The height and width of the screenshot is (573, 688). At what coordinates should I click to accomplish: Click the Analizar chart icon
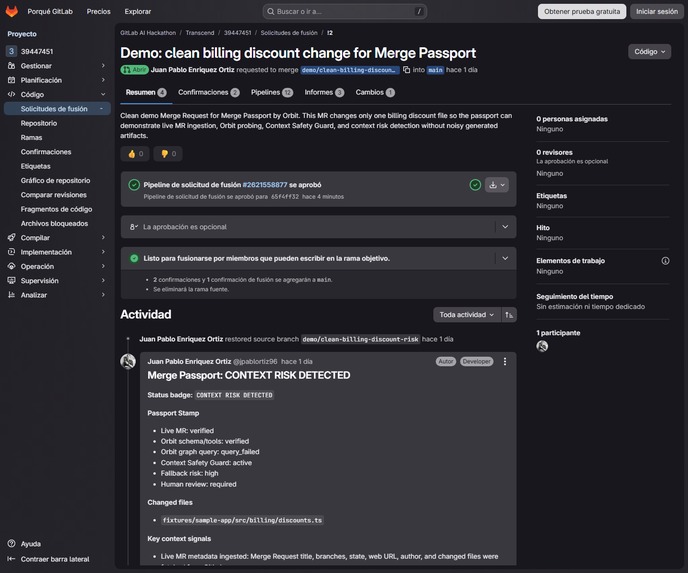click(11, 295)
